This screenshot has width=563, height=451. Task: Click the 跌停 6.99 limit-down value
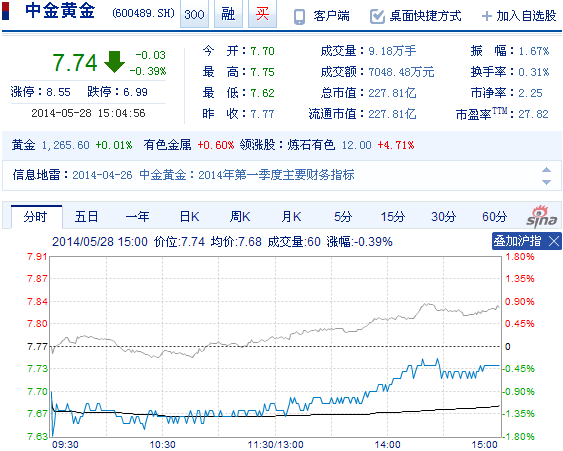click(135, 92)
